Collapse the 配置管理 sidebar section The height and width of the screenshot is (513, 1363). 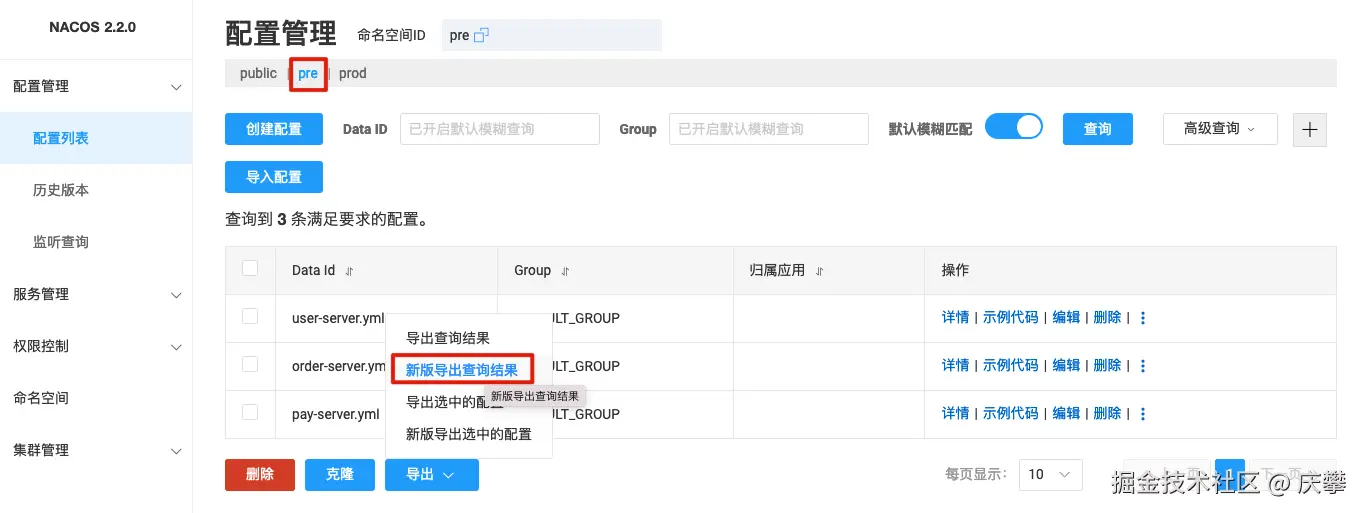[176, 87]
